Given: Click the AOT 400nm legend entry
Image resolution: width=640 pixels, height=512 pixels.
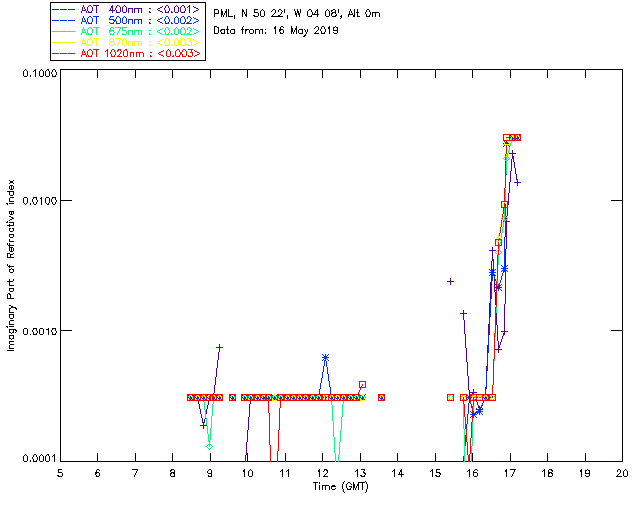Looking at the screenshot, I should pos(127,9).
